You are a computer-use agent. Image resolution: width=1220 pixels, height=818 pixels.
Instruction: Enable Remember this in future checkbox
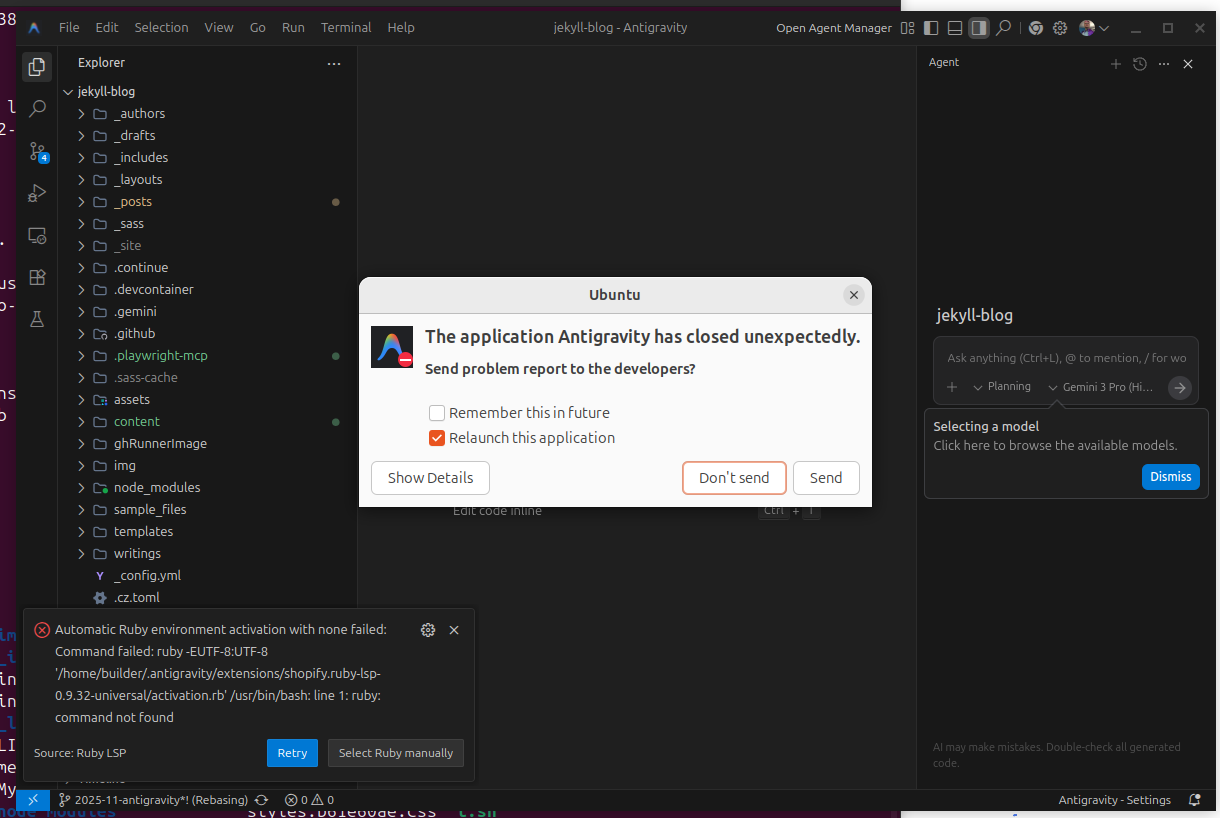pyautogui.click(x=437, y=413)
